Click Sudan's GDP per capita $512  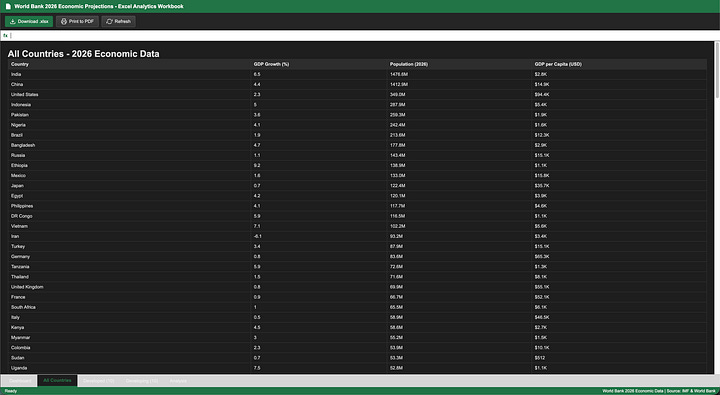[x=540, y=357]
